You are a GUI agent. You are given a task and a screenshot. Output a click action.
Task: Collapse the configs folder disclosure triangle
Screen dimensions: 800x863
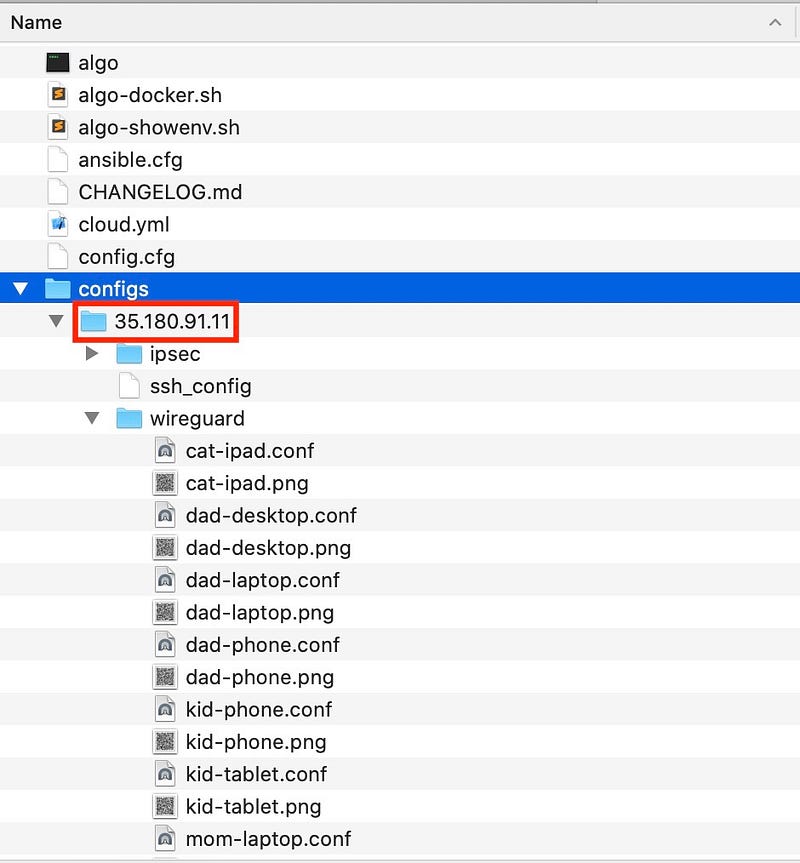click(x=21, y=288)
